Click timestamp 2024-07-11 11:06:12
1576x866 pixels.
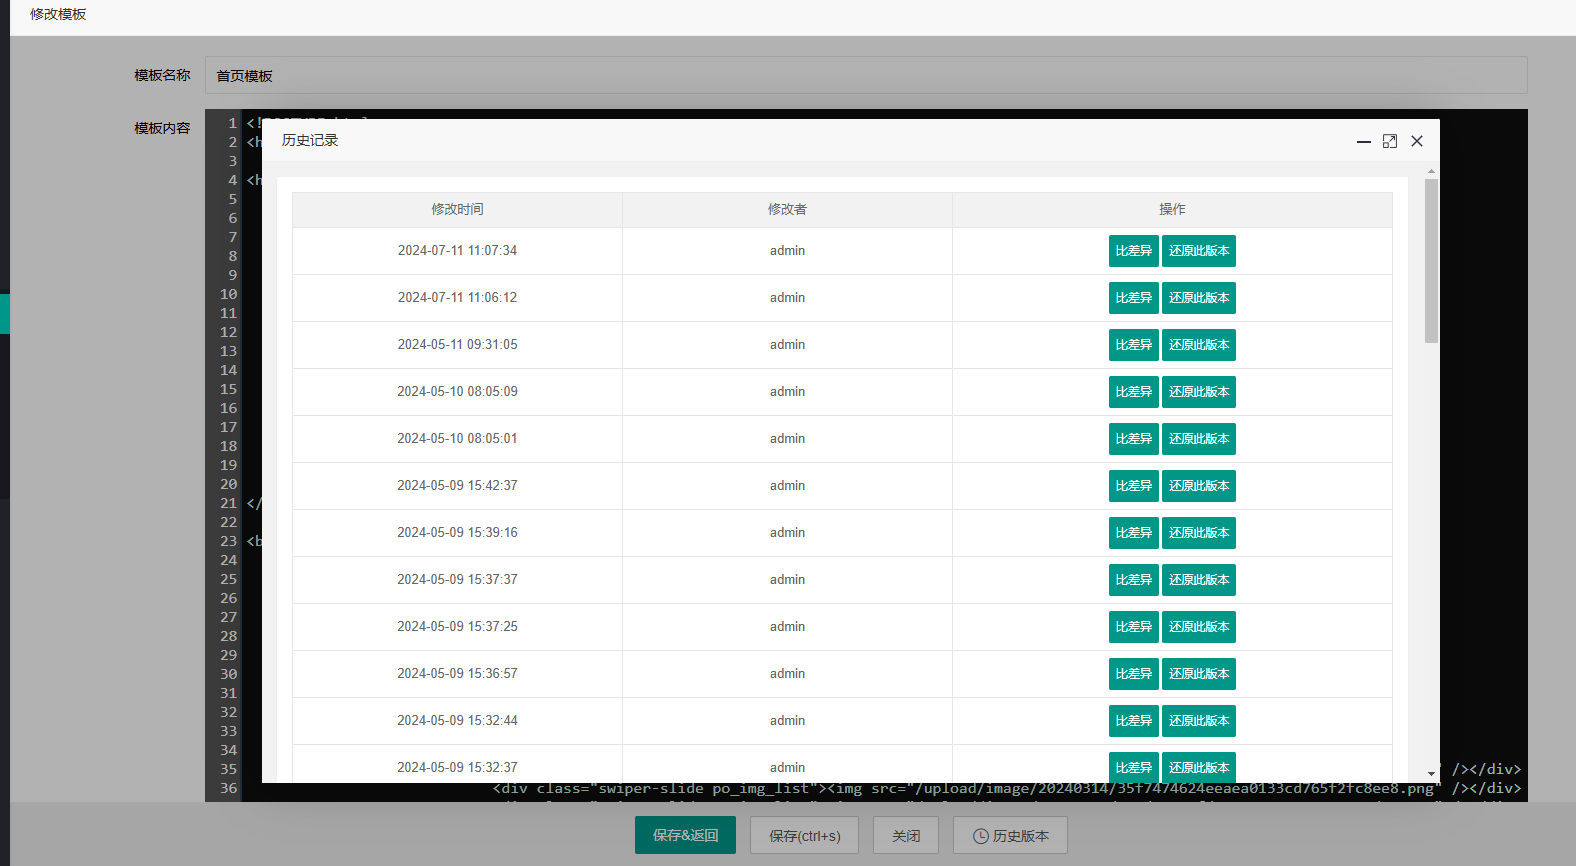click(457, 298)
